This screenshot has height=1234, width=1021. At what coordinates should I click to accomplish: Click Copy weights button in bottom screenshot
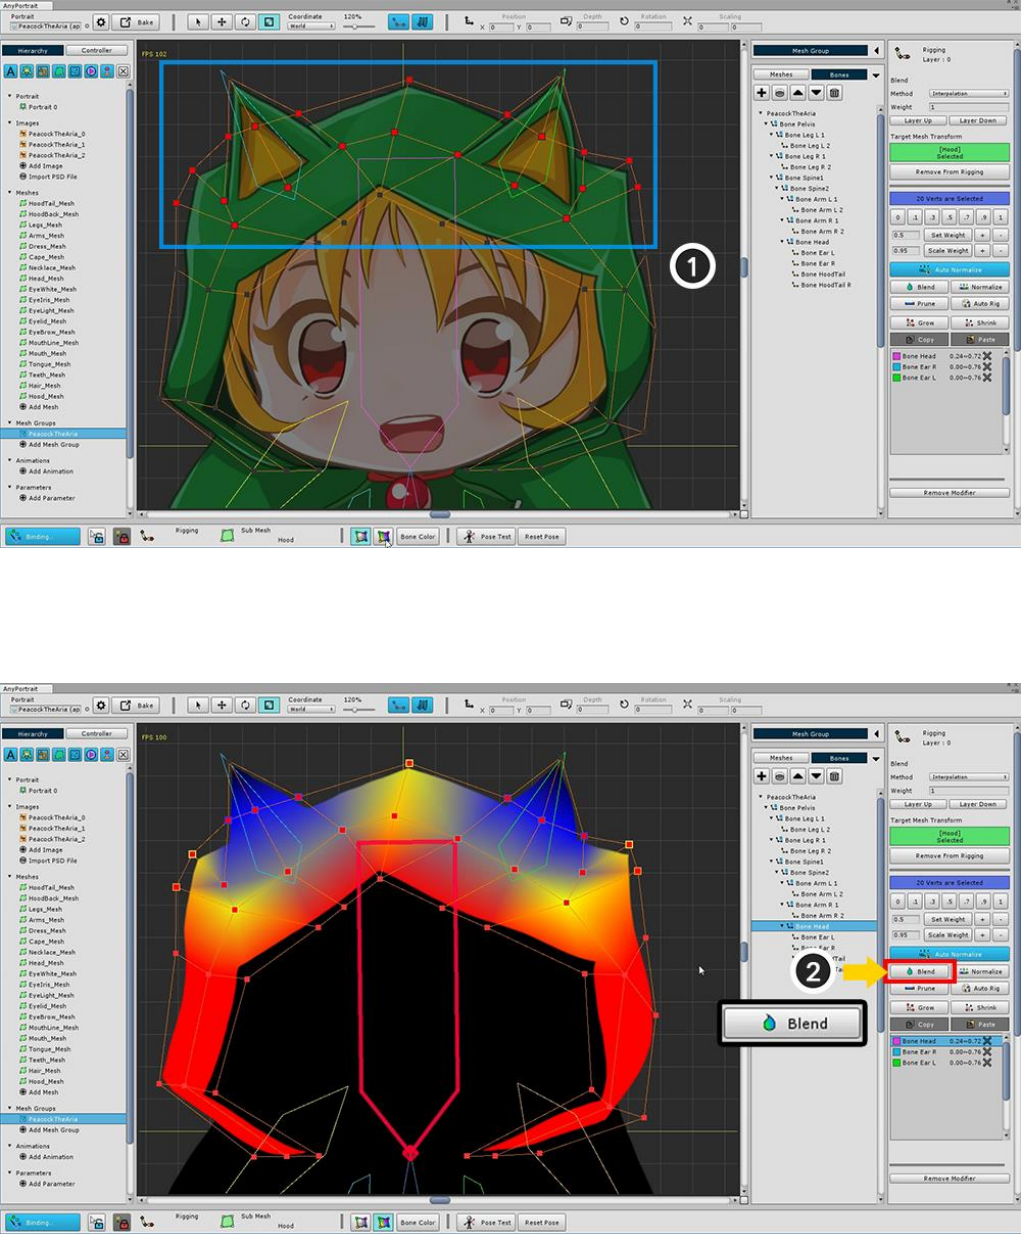(919, 1024)
